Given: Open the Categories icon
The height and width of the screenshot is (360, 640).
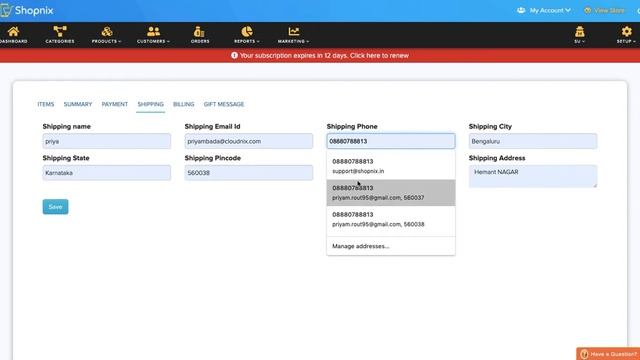Looking at the screenshot, I should coord(60,31).
